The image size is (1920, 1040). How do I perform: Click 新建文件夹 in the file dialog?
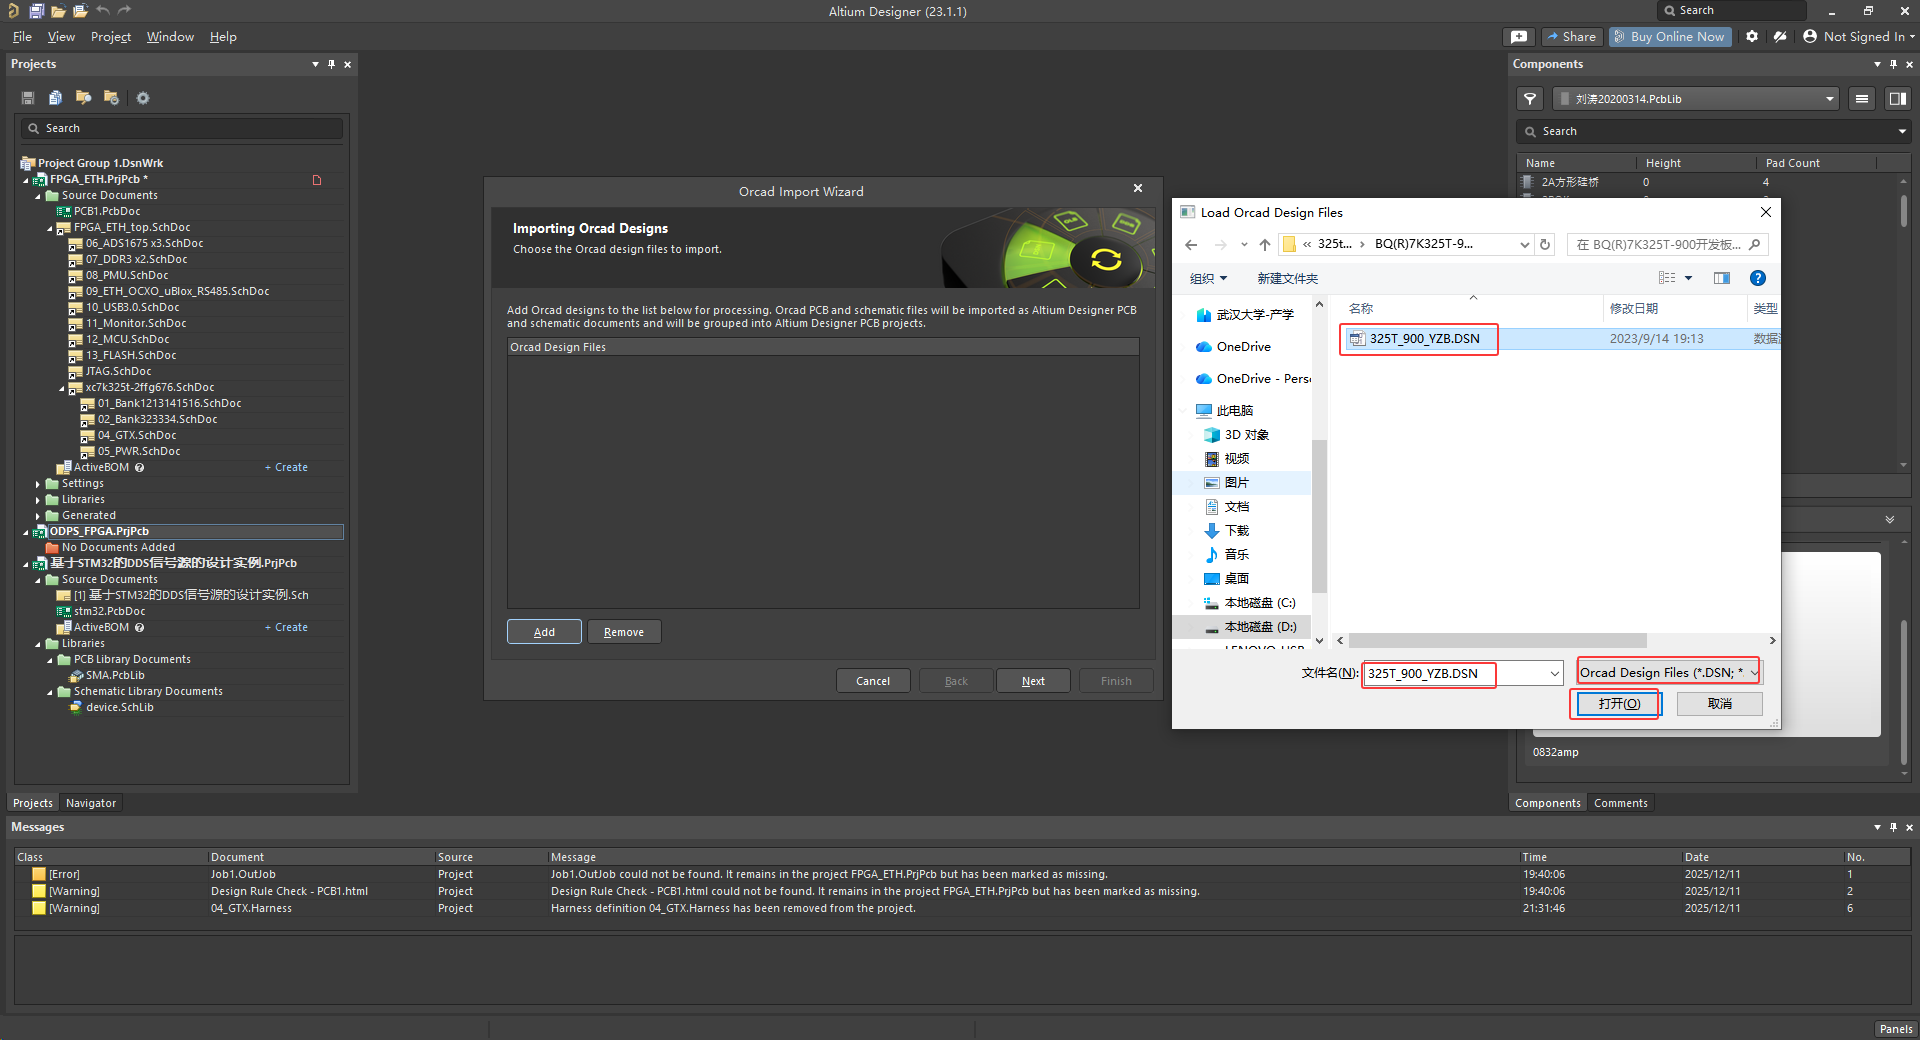1287,279
